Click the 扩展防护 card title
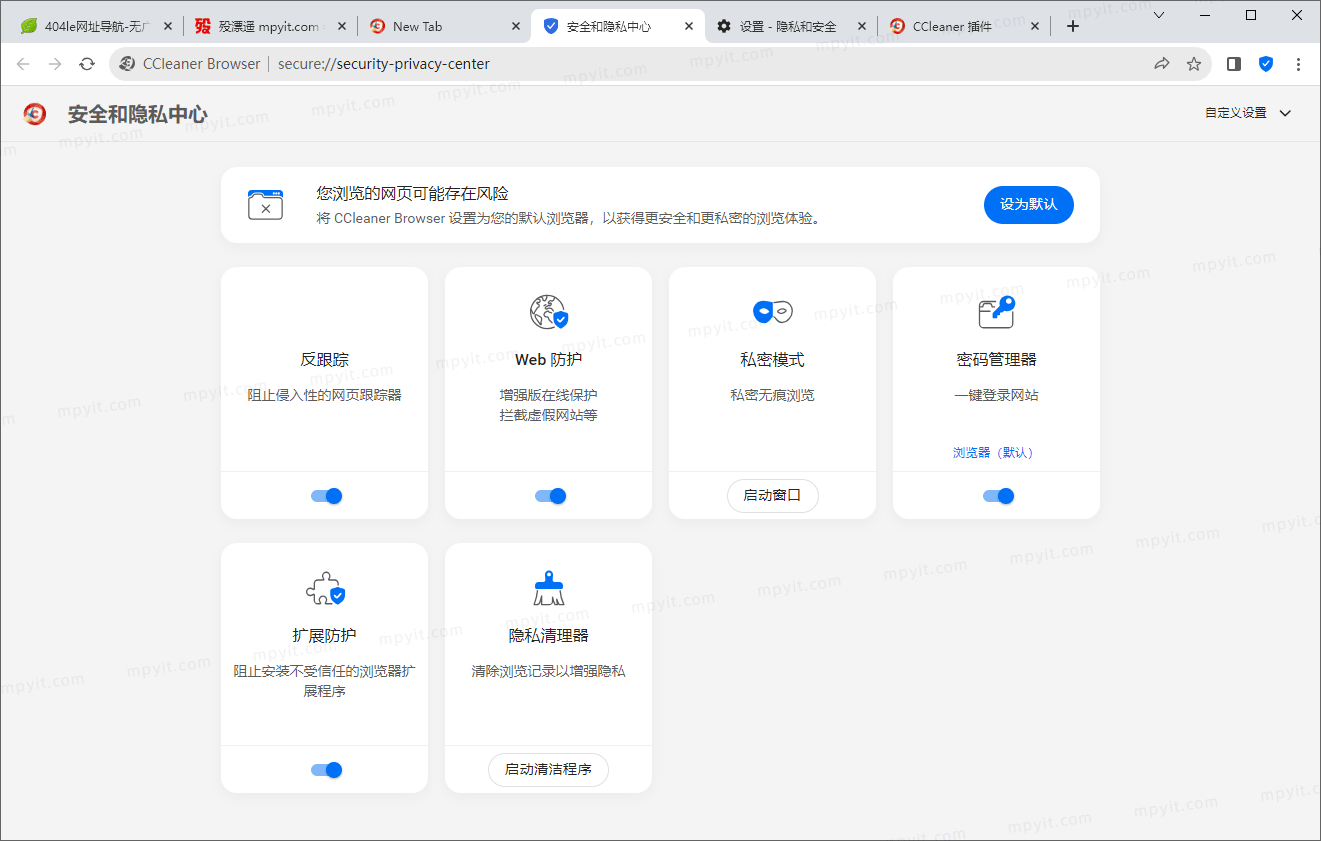Screen dimensions: 1321x841 click(324, 636)
